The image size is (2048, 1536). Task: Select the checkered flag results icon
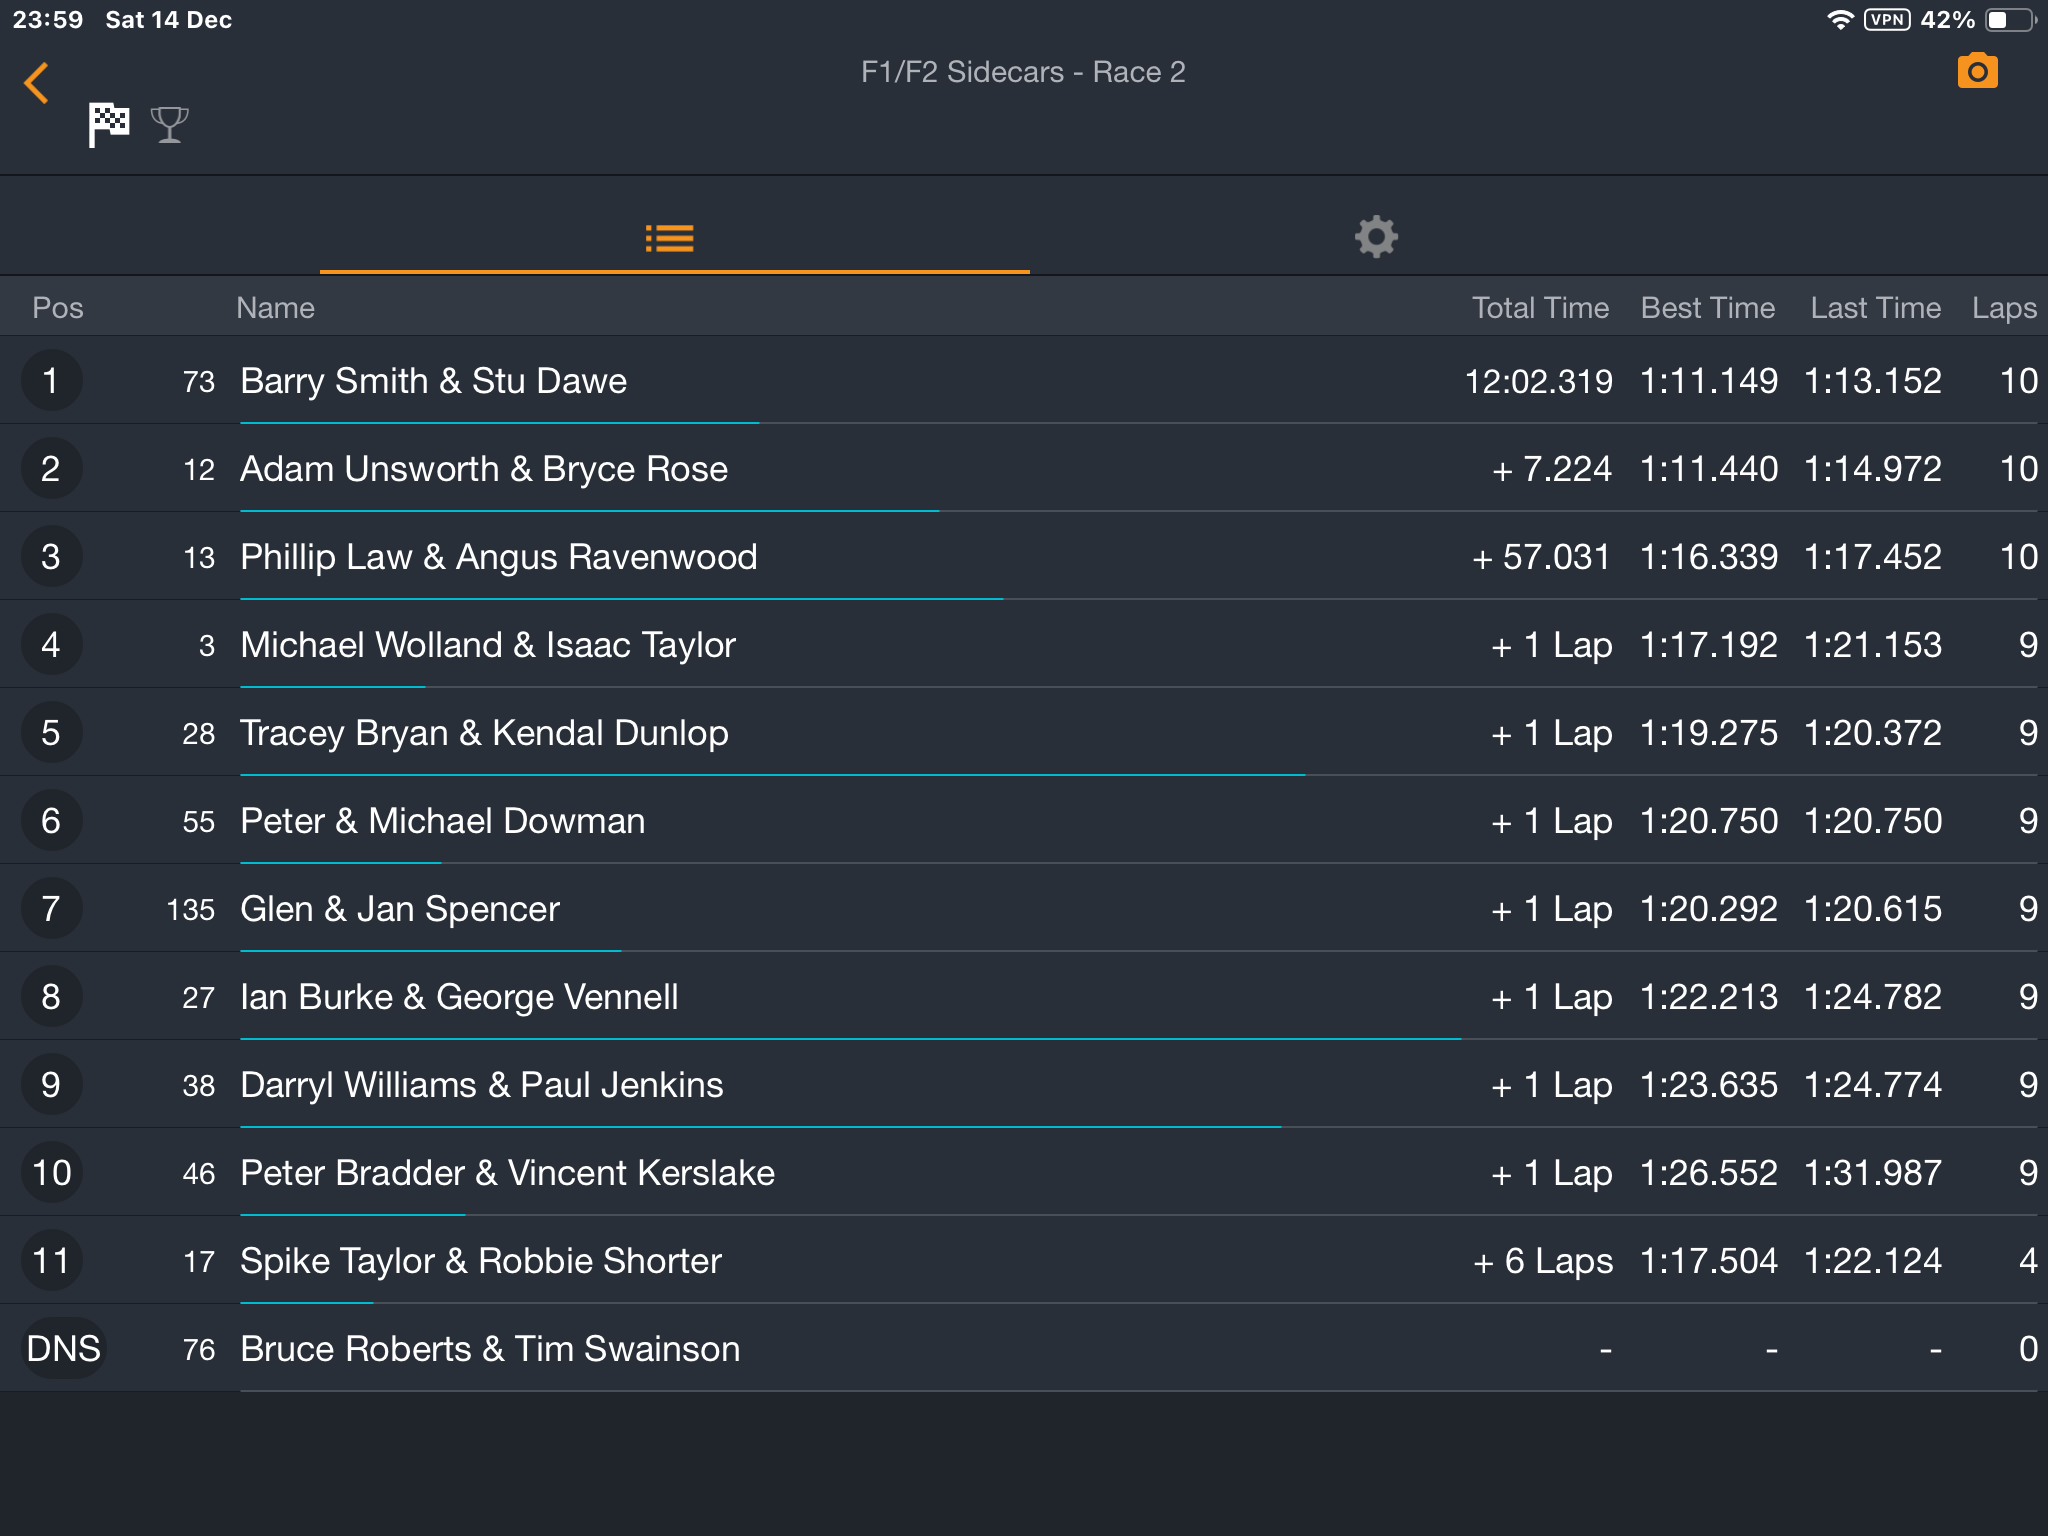click(108, 125)
